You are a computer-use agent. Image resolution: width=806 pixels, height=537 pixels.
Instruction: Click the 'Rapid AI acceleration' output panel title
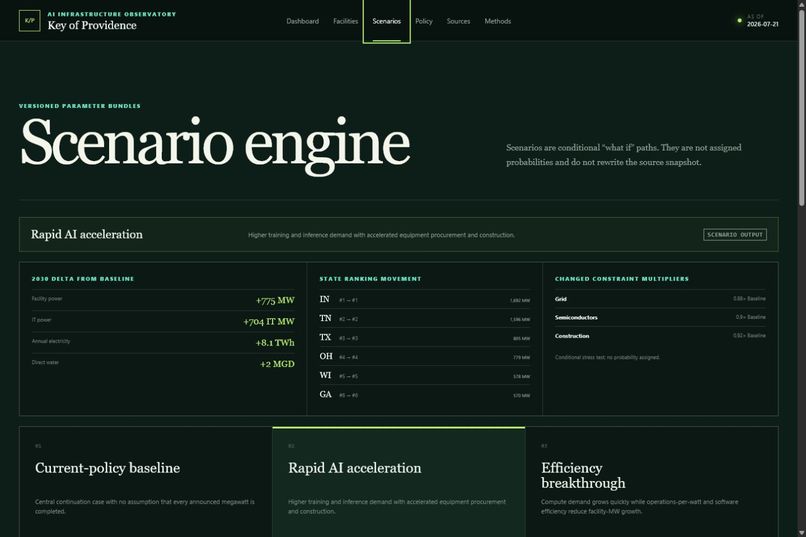[87, 234]
